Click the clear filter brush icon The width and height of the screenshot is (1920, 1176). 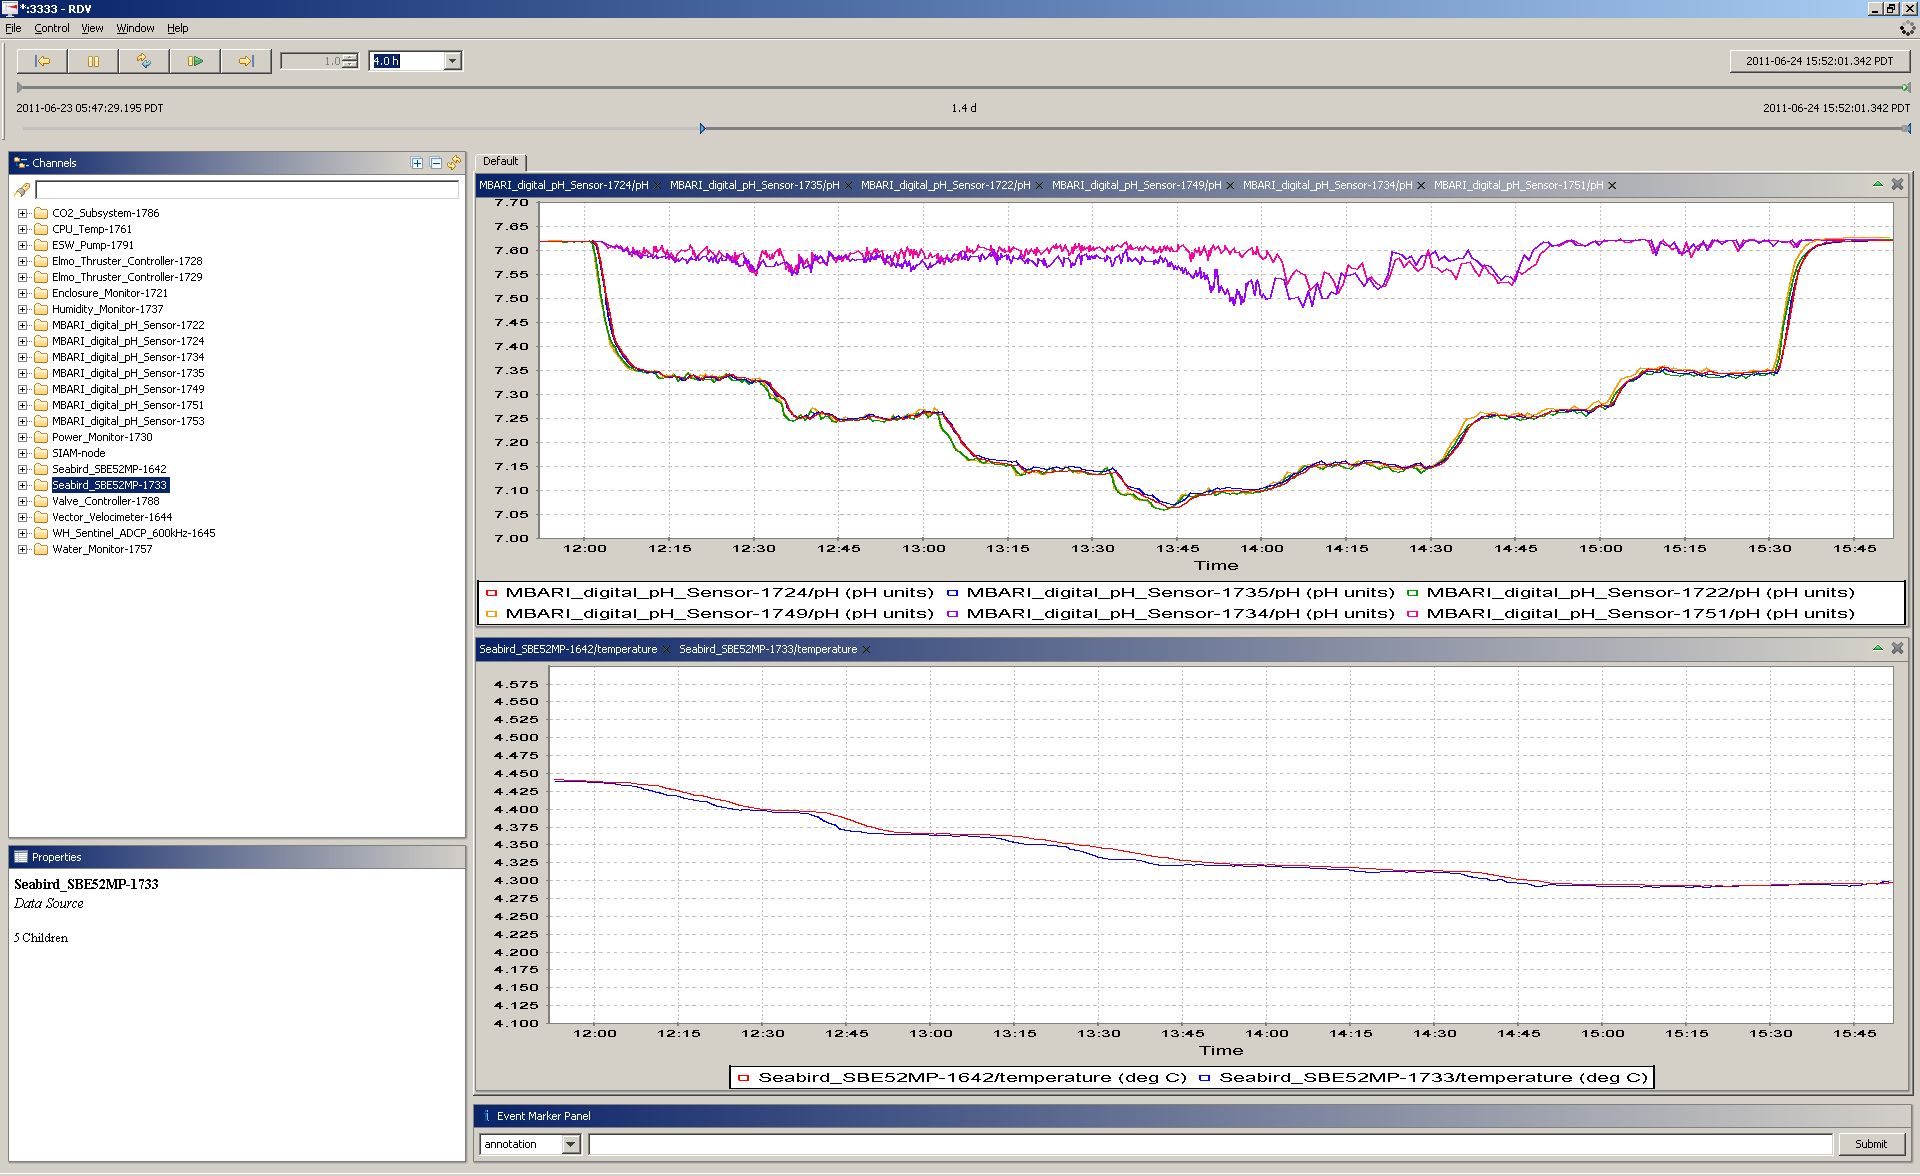coord(23,190)
